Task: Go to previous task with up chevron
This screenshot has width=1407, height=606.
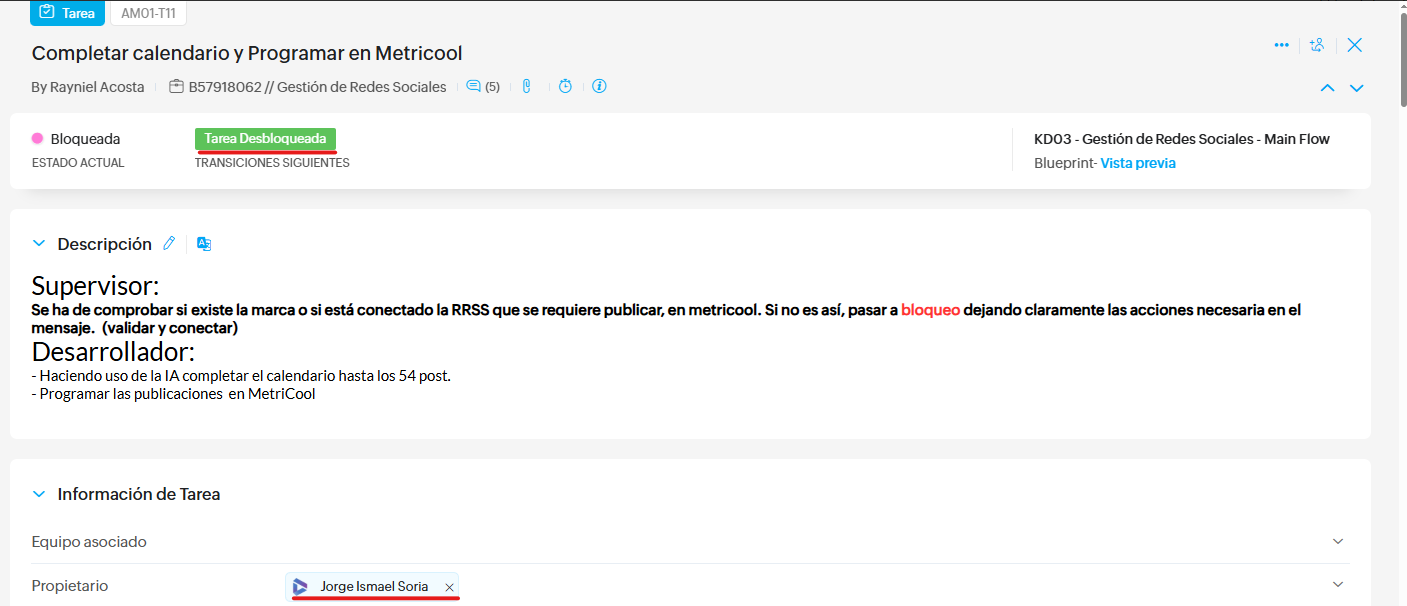Action: click(x=1327, y=88)
